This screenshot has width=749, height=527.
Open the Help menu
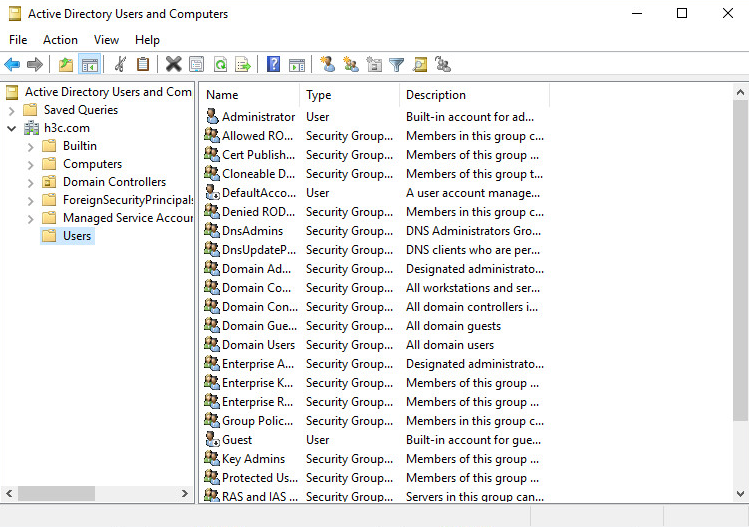click(147, 40)
